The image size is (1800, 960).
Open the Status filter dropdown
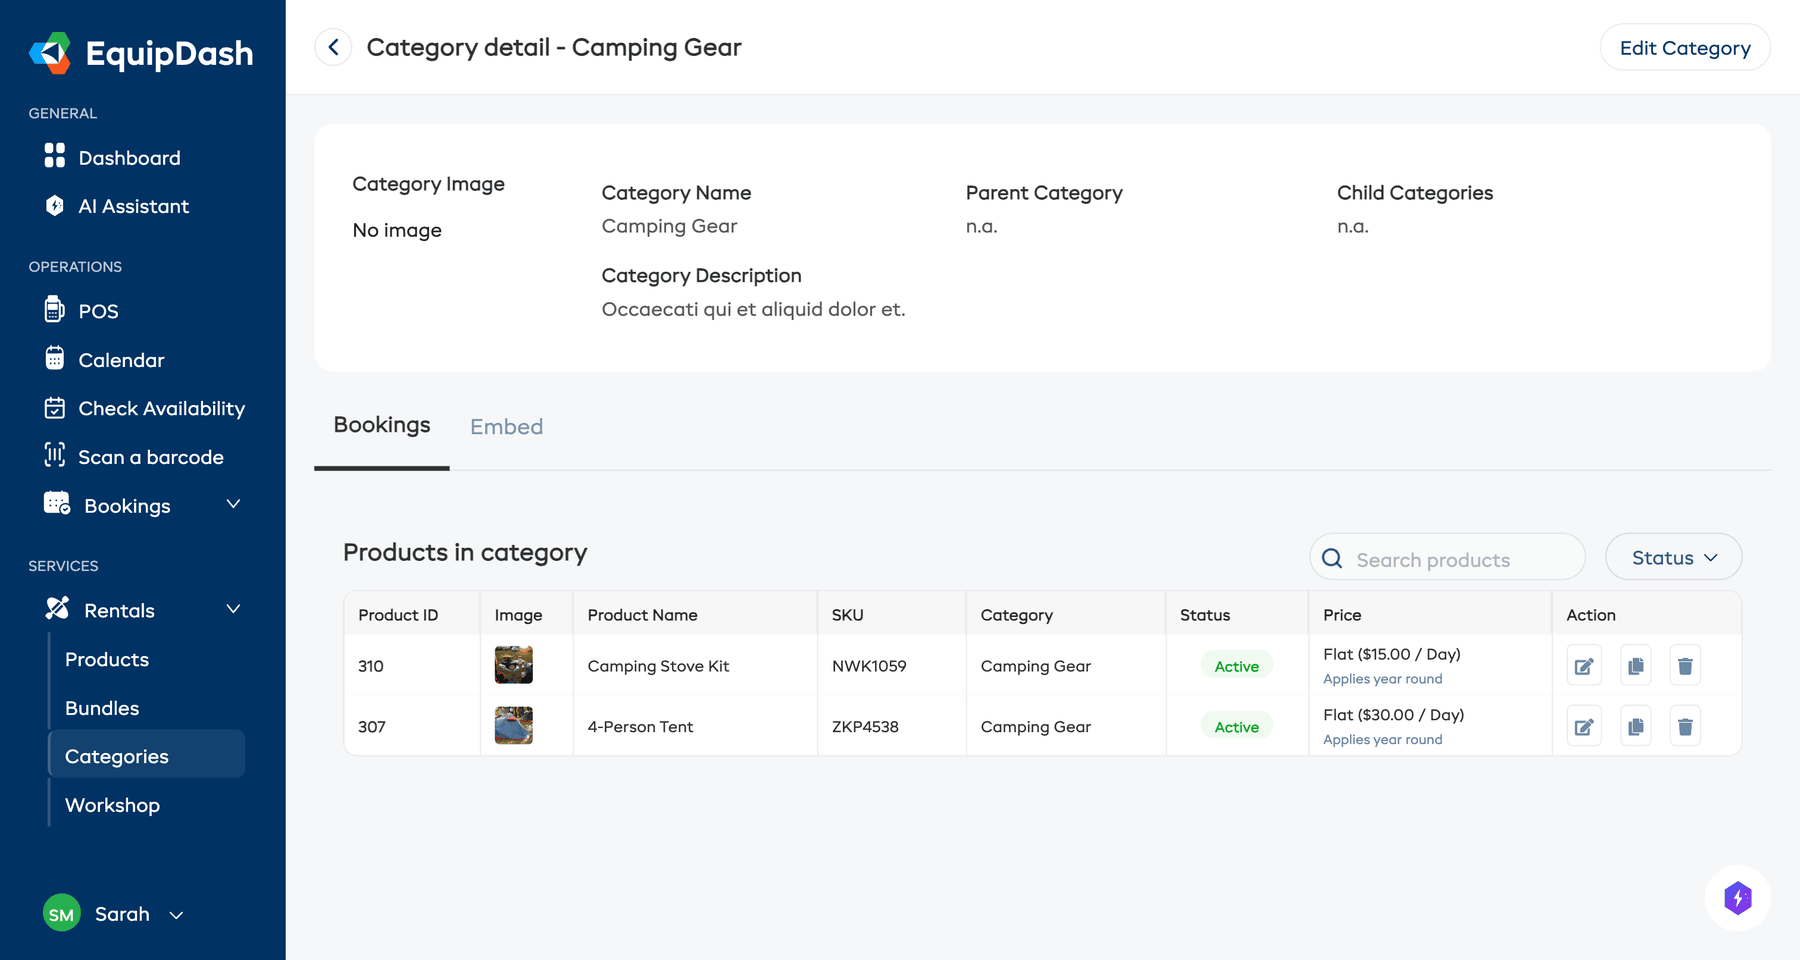1672,557
